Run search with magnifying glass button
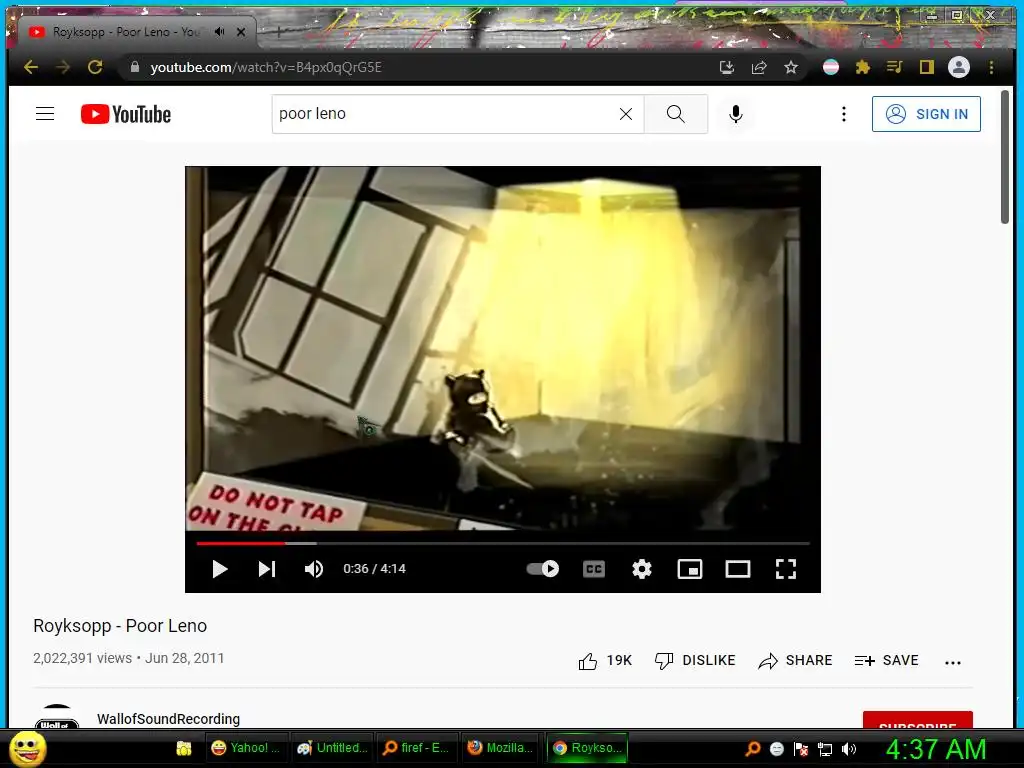The width and height of the screenshot is (1024, 768). pyautogui.click(x=676, y=114)
